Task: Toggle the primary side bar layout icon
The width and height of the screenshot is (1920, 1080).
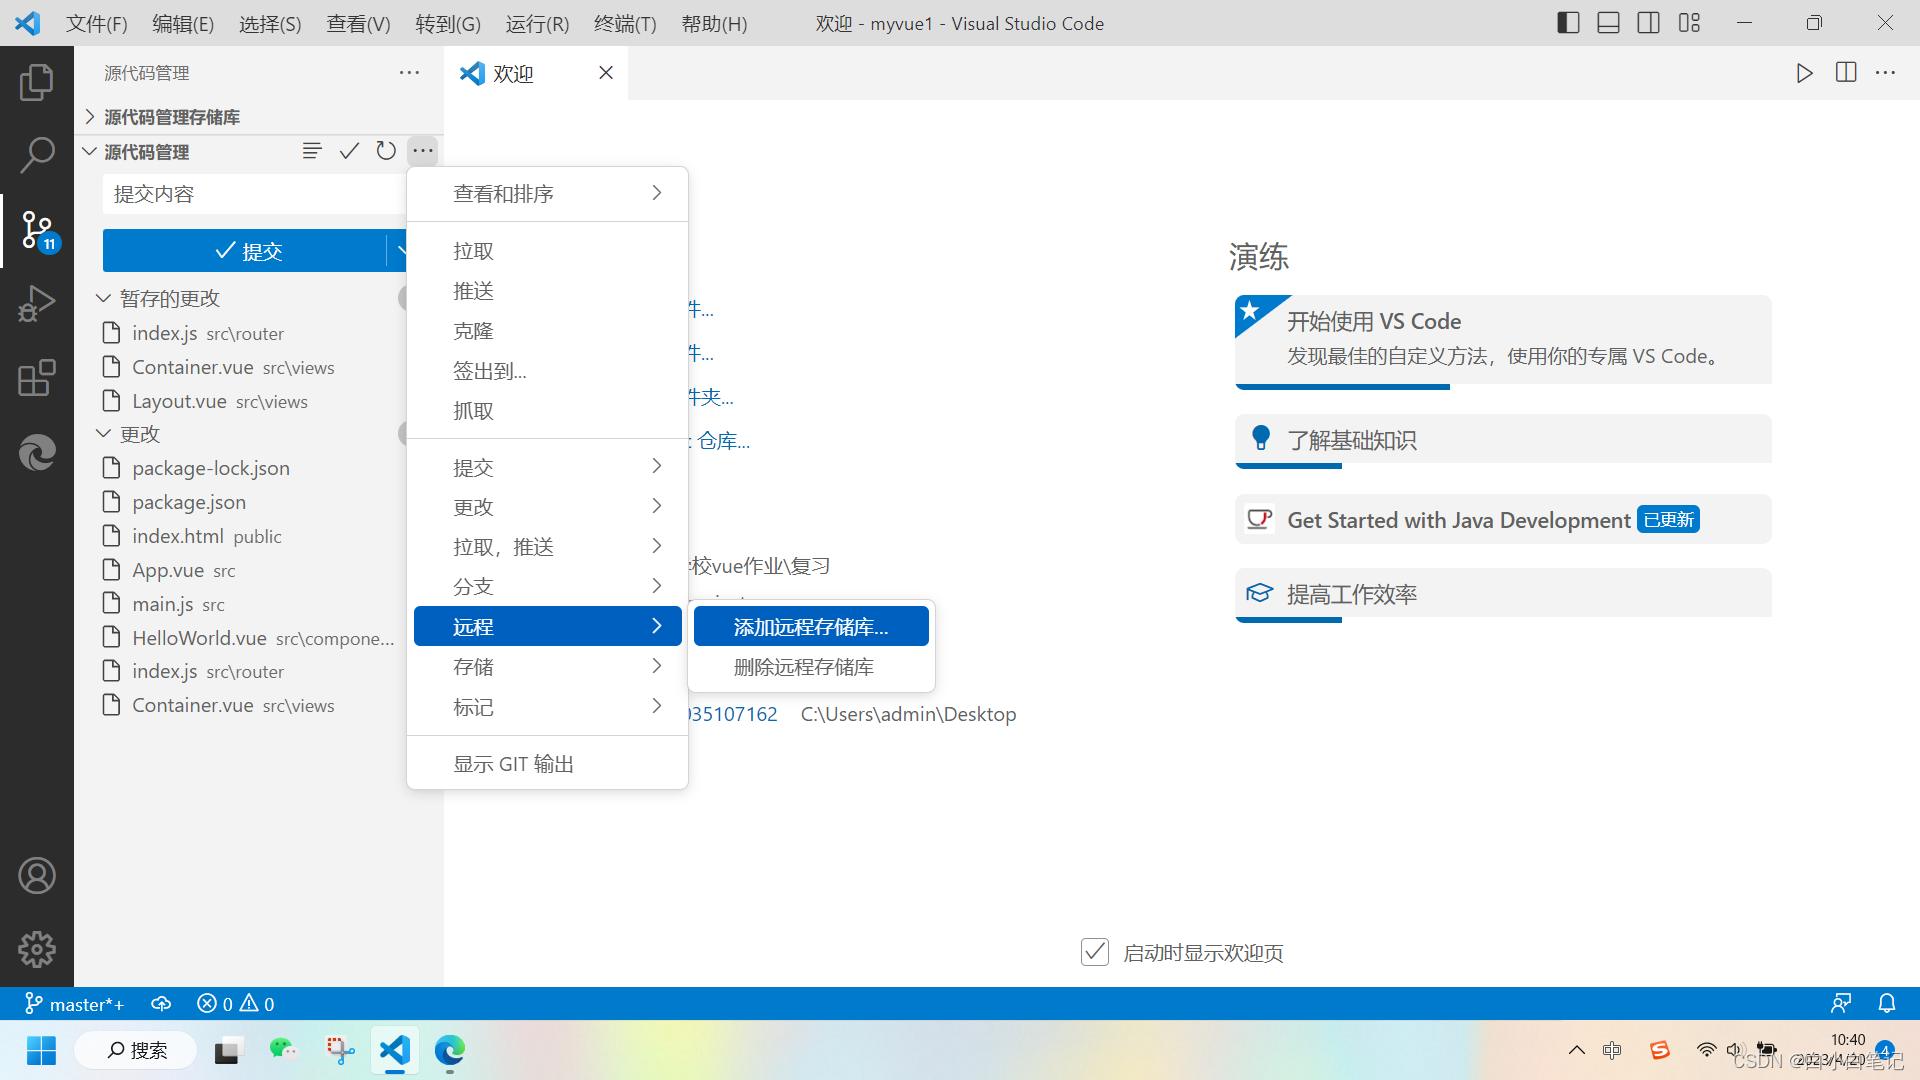Action: pyautogui.click(x=1568, y=23)
